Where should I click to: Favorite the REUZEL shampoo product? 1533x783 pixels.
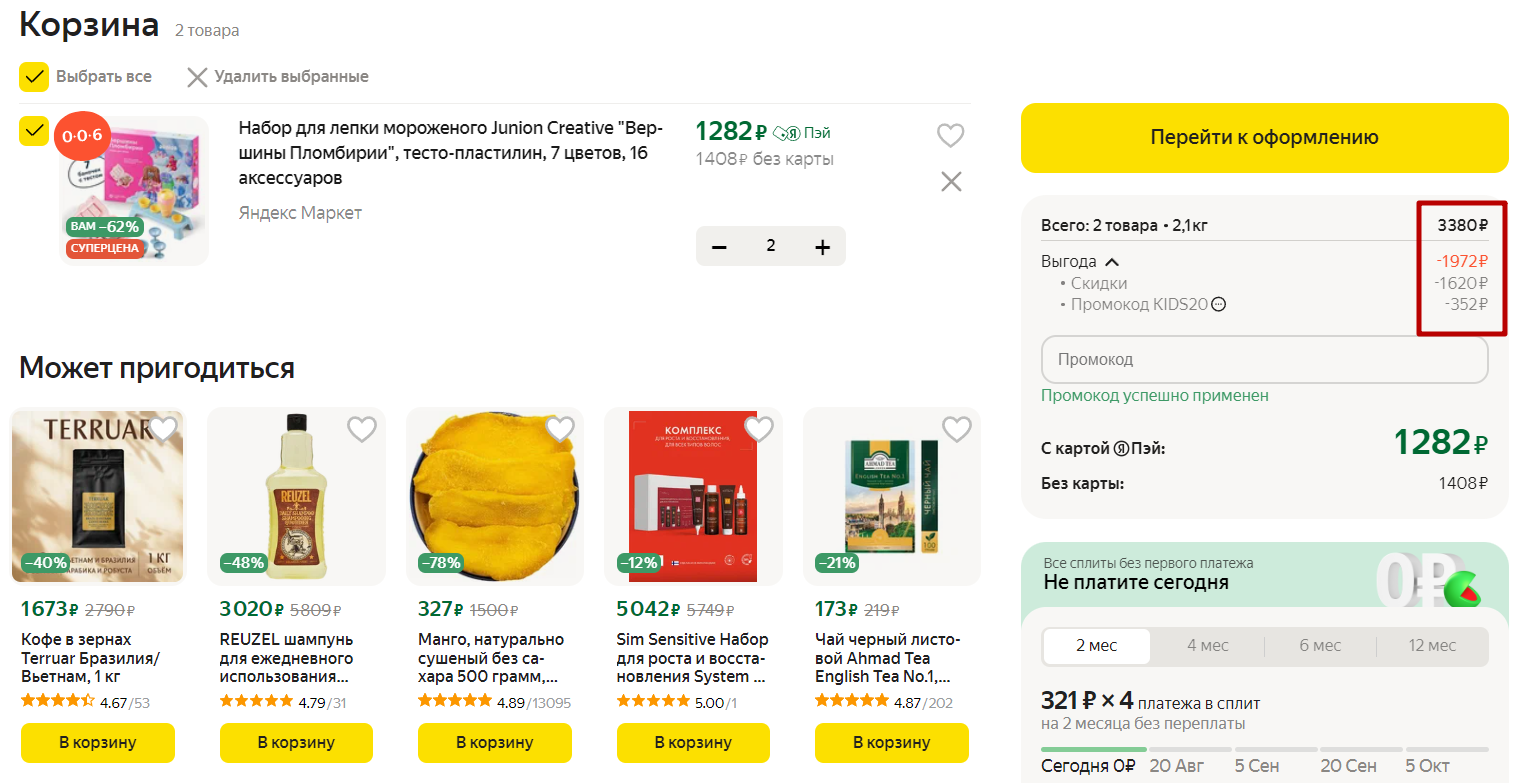pyautogui.click(x=362, y=429)
